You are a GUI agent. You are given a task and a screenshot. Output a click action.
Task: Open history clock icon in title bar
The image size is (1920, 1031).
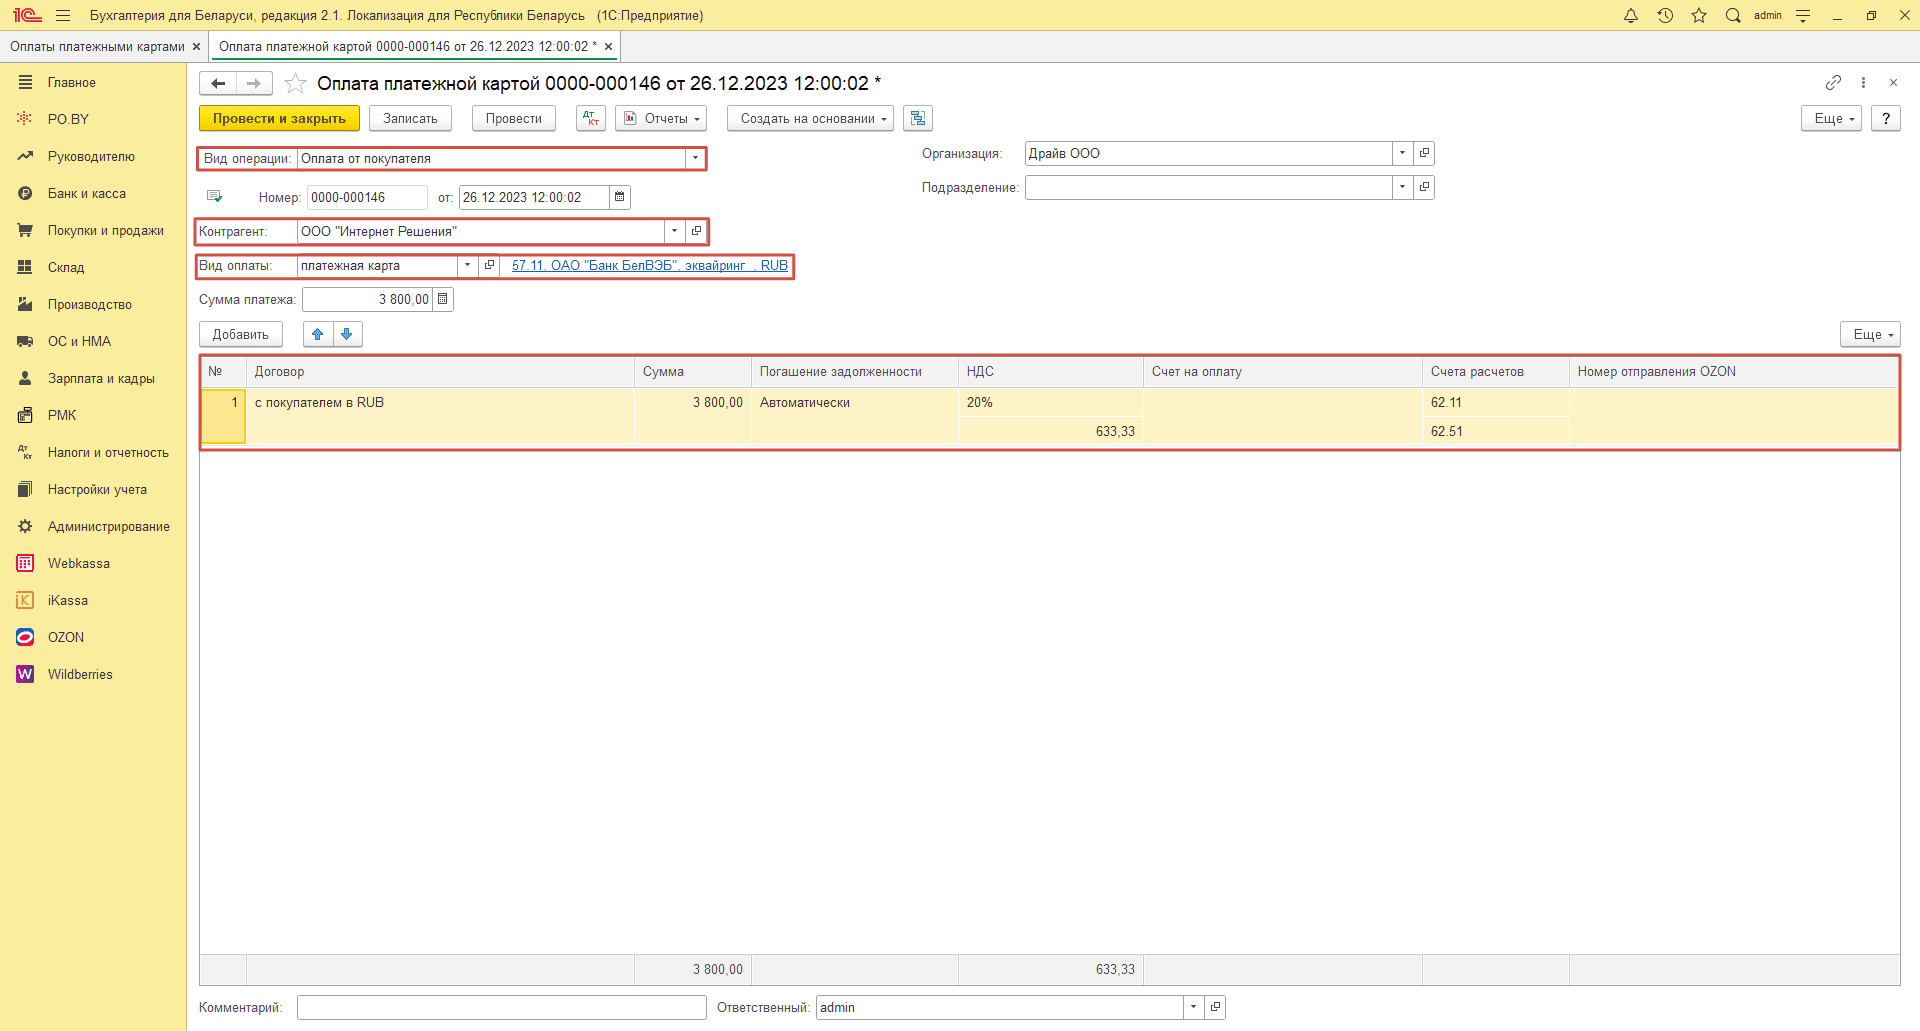pos(1665,15)
